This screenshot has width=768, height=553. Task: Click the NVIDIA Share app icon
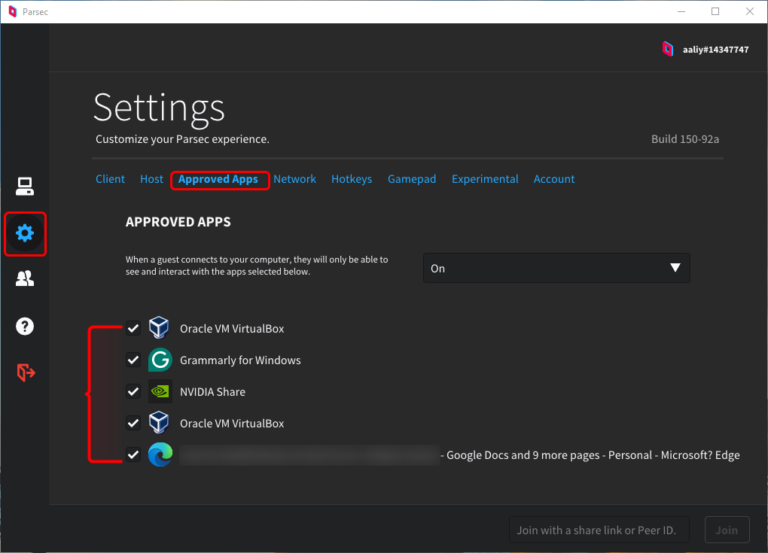point(160,392)
